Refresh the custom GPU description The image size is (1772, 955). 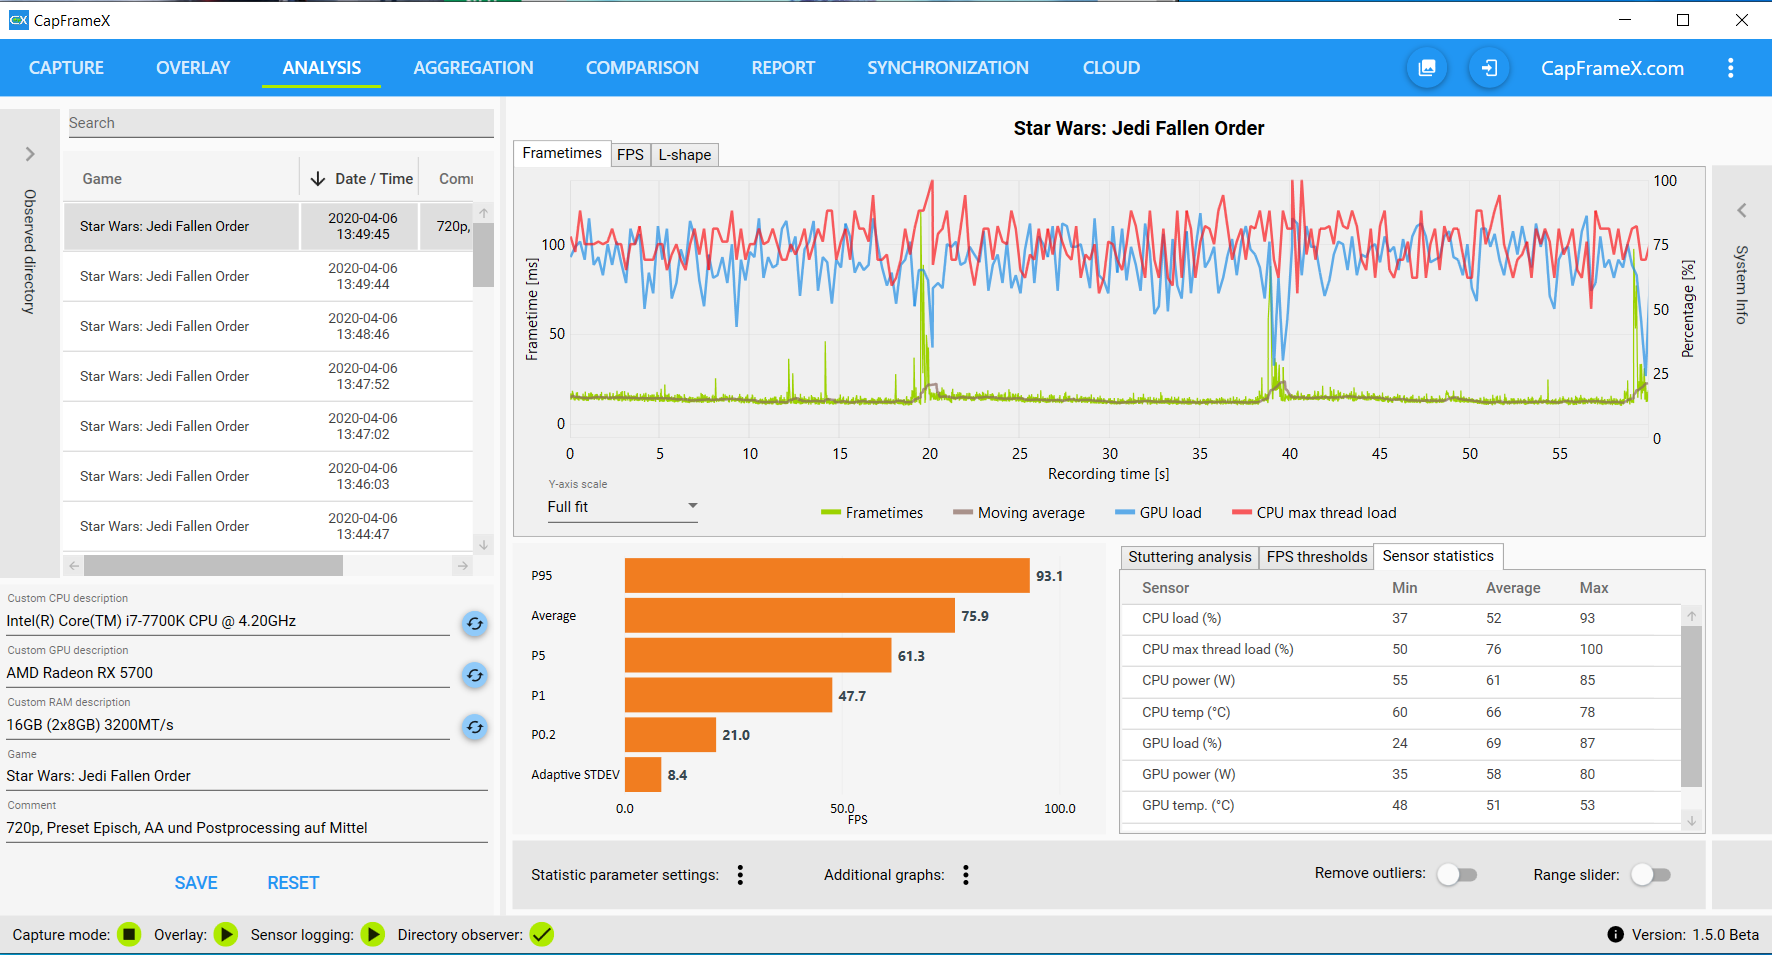click(x=475, y=676)
